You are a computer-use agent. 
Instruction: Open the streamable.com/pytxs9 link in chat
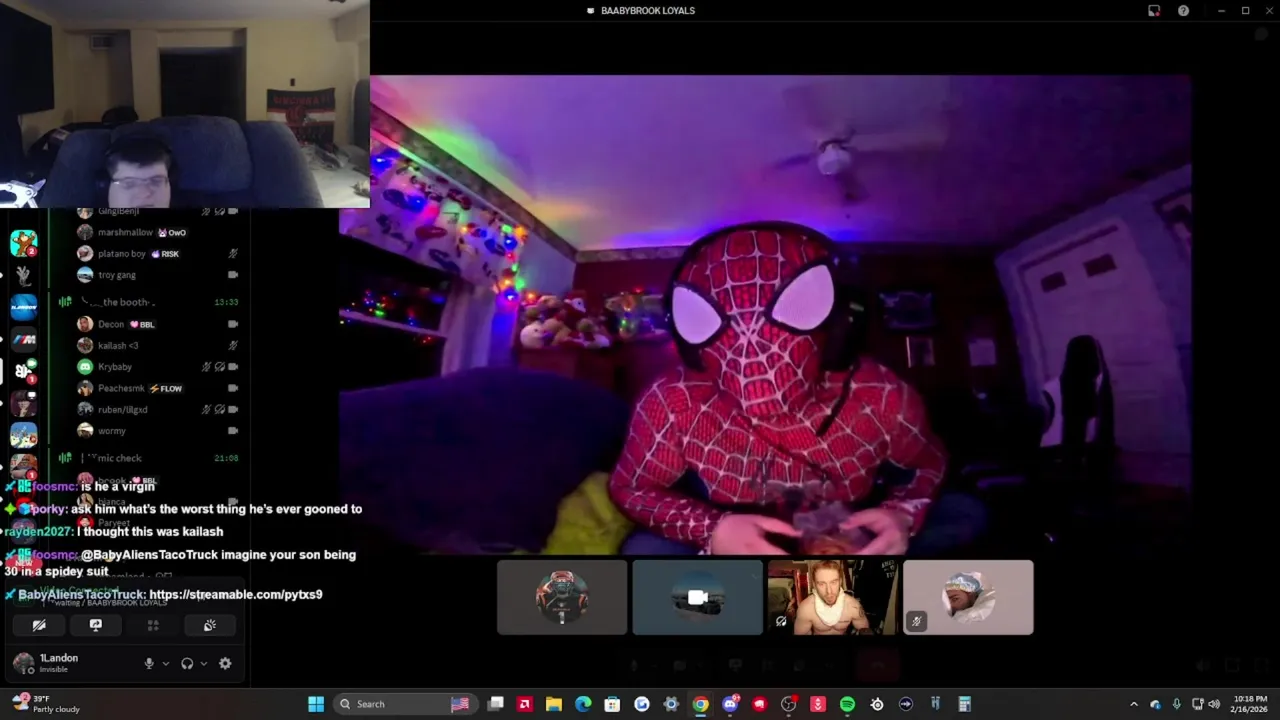tap(236, 594)
